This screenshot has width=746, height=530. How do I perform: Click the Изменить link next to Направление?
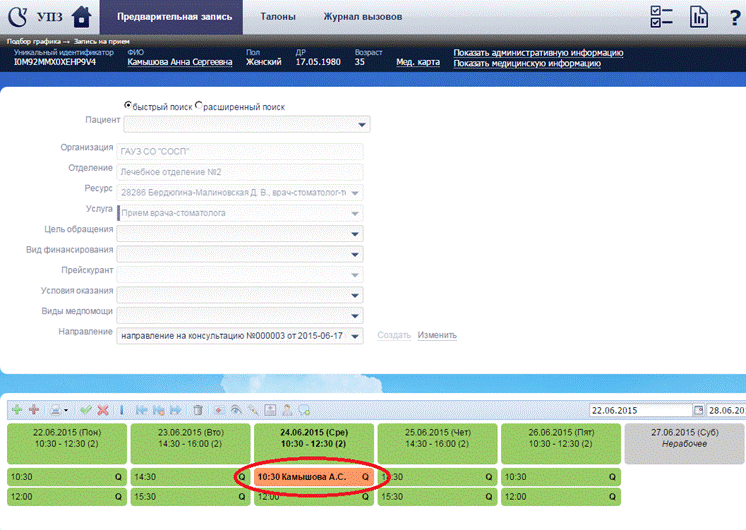coord(437,335)
